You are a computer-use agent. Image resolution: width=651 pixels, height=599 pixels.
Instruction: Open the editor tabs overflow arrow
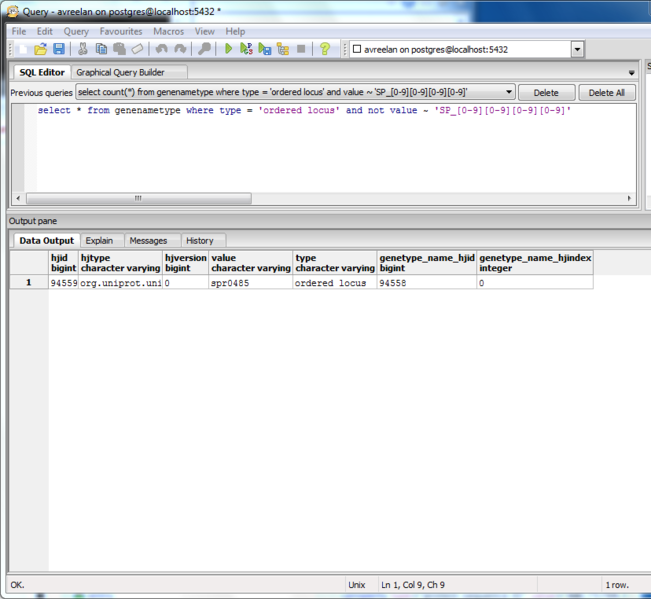click(x=631, y=73)
